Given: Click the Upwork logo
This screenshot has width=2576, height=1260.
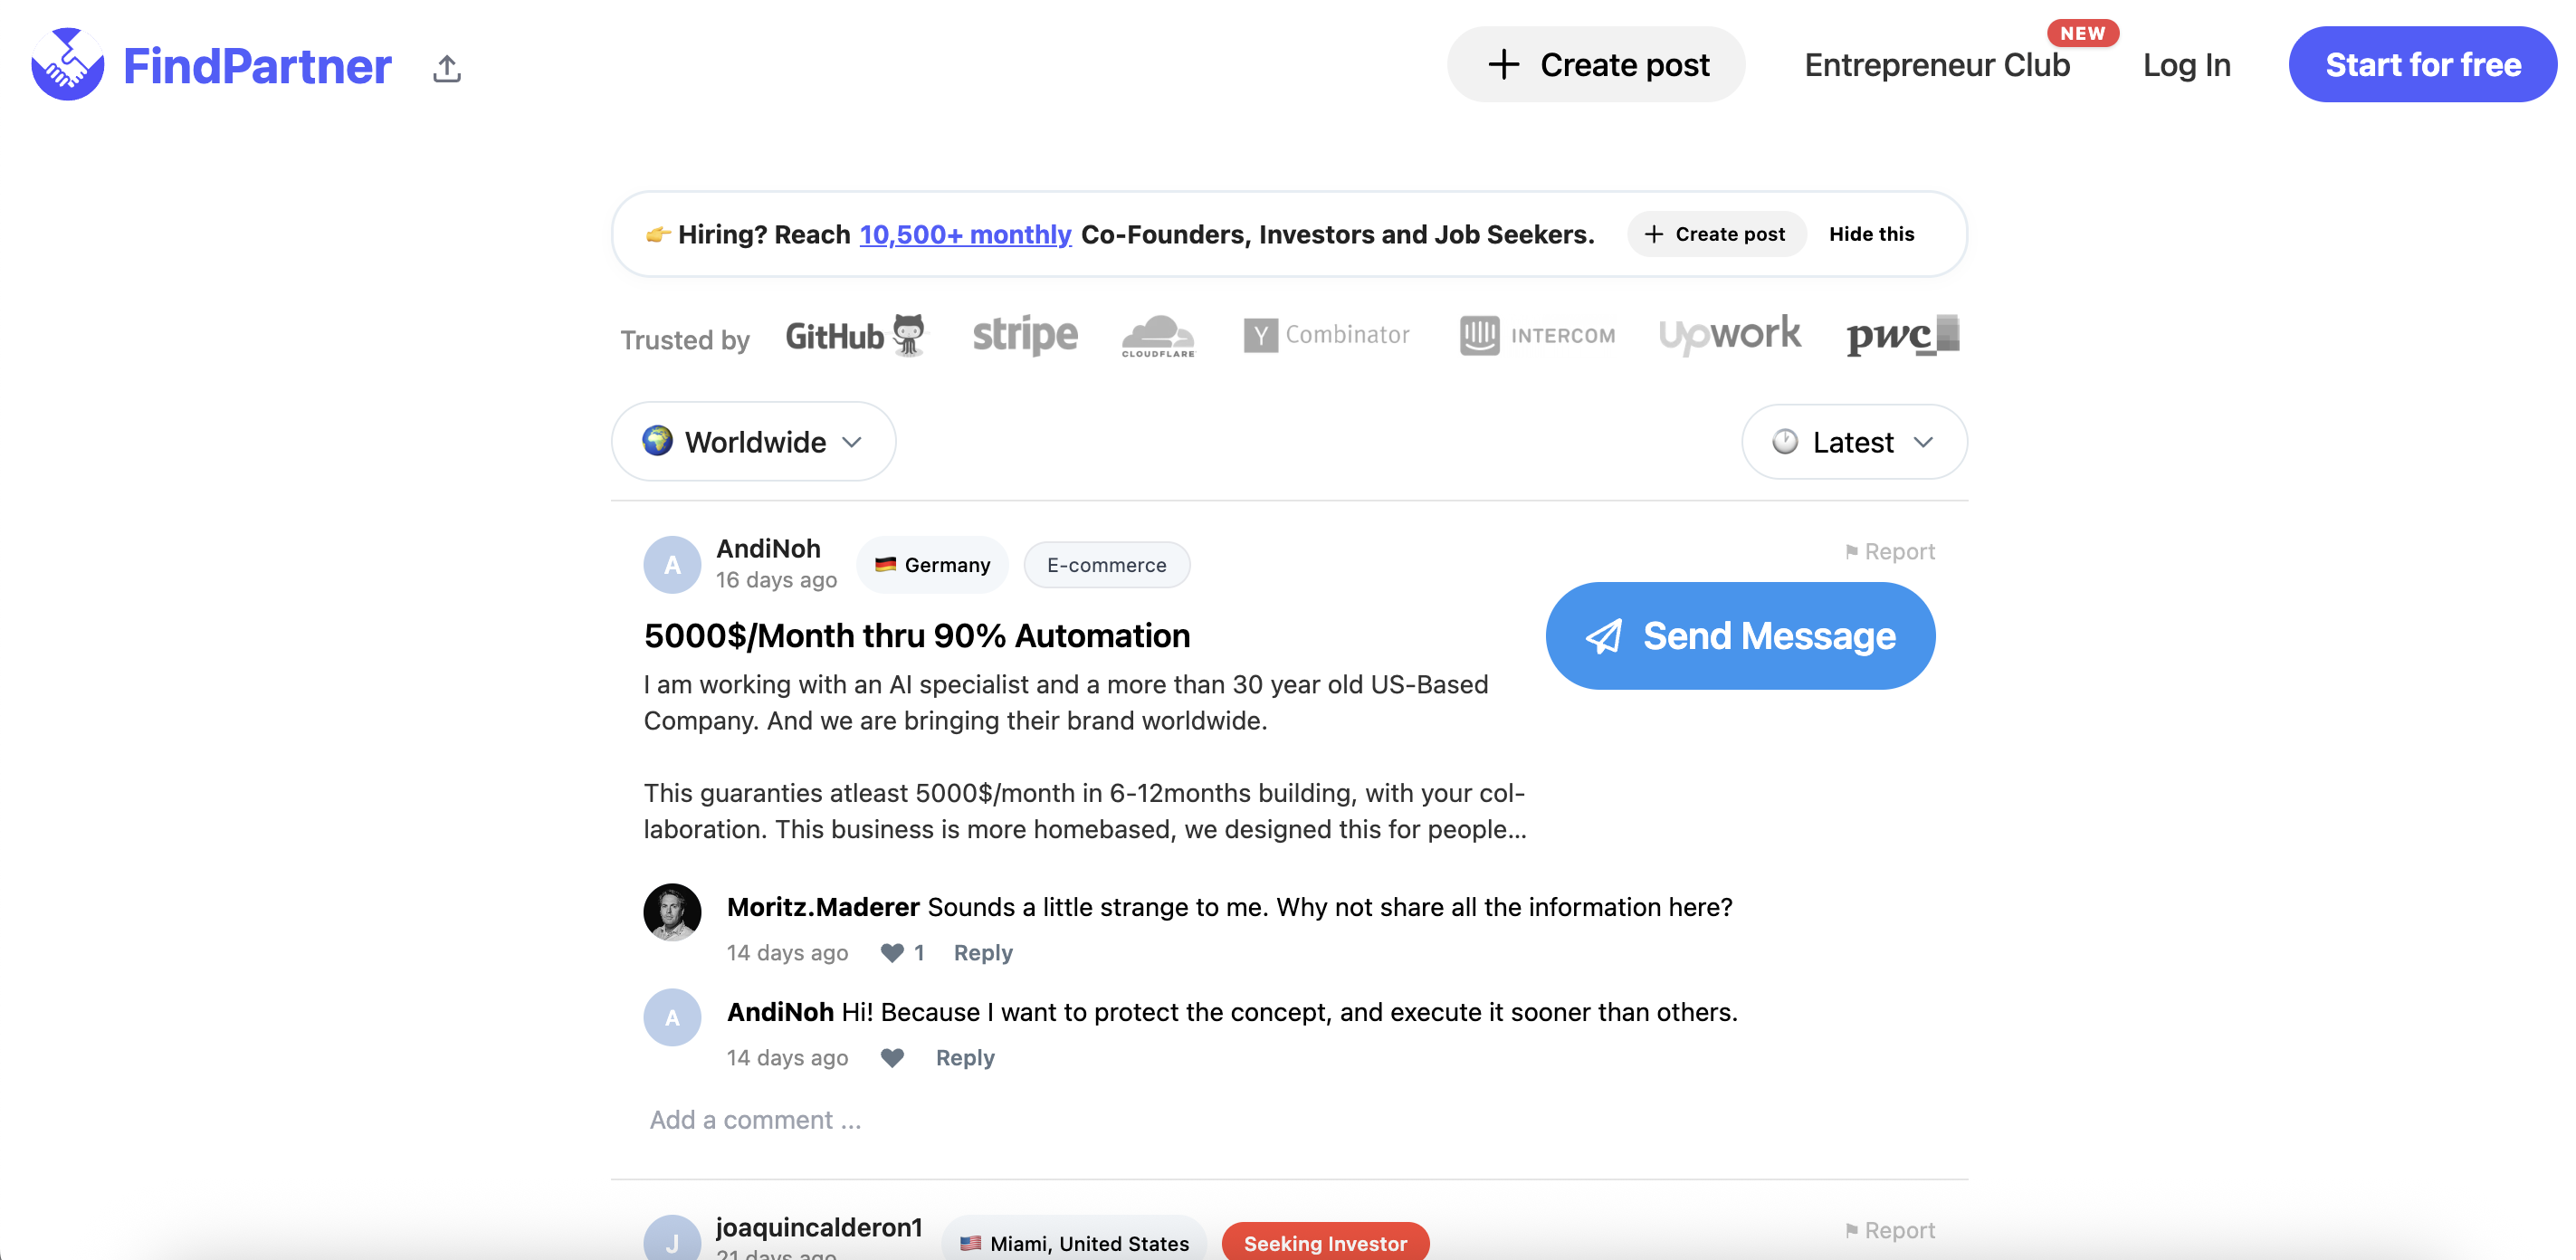Looking at the screenshot, I should point(1730,335).
